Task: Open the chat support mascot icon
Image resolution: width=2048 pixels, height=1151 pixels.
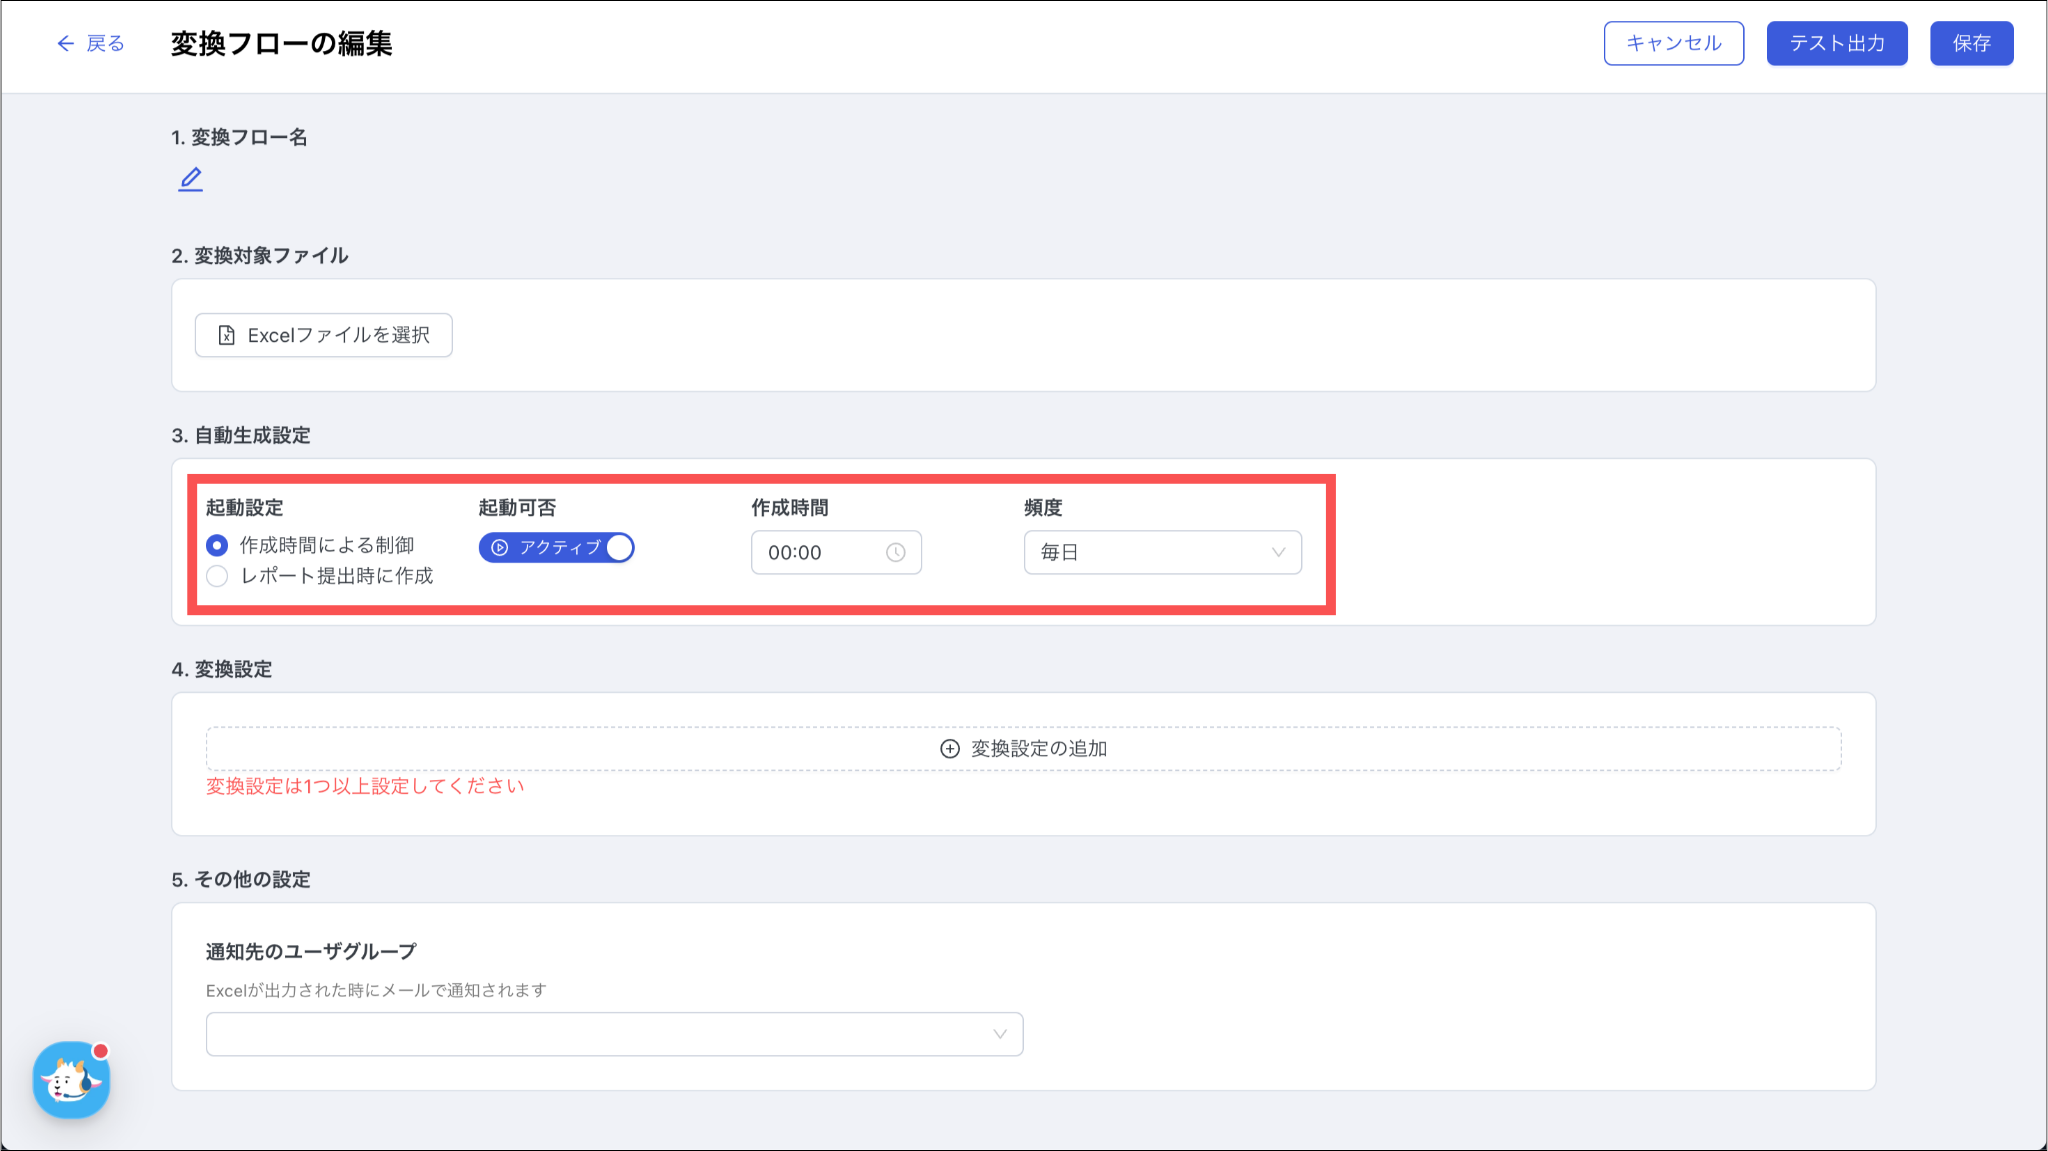Action: coord(71,1080)
